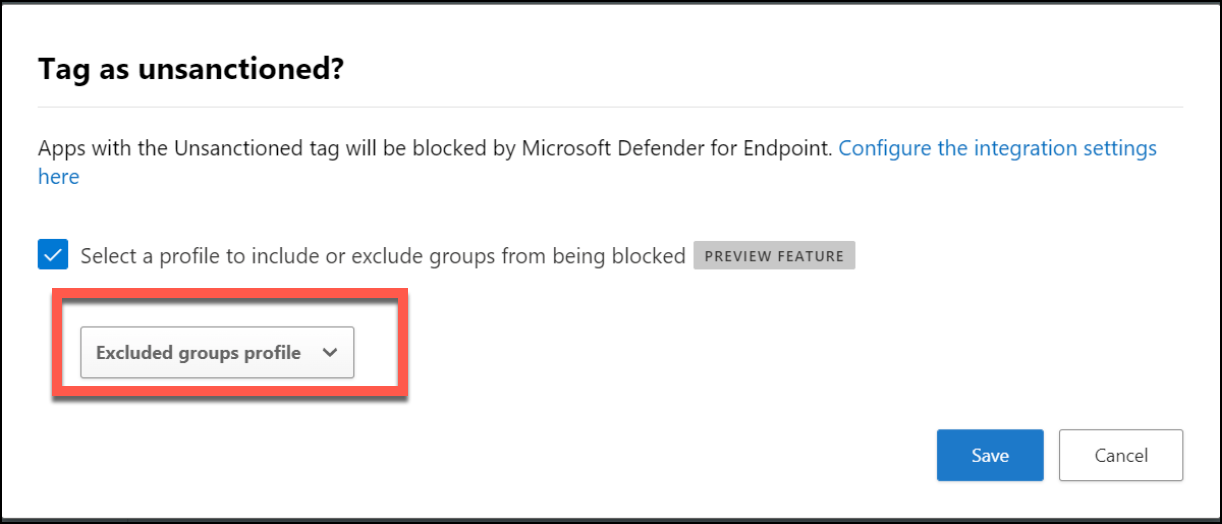Click the divider line under the dialog title
1222x524 pixels.
click(610, 106)
